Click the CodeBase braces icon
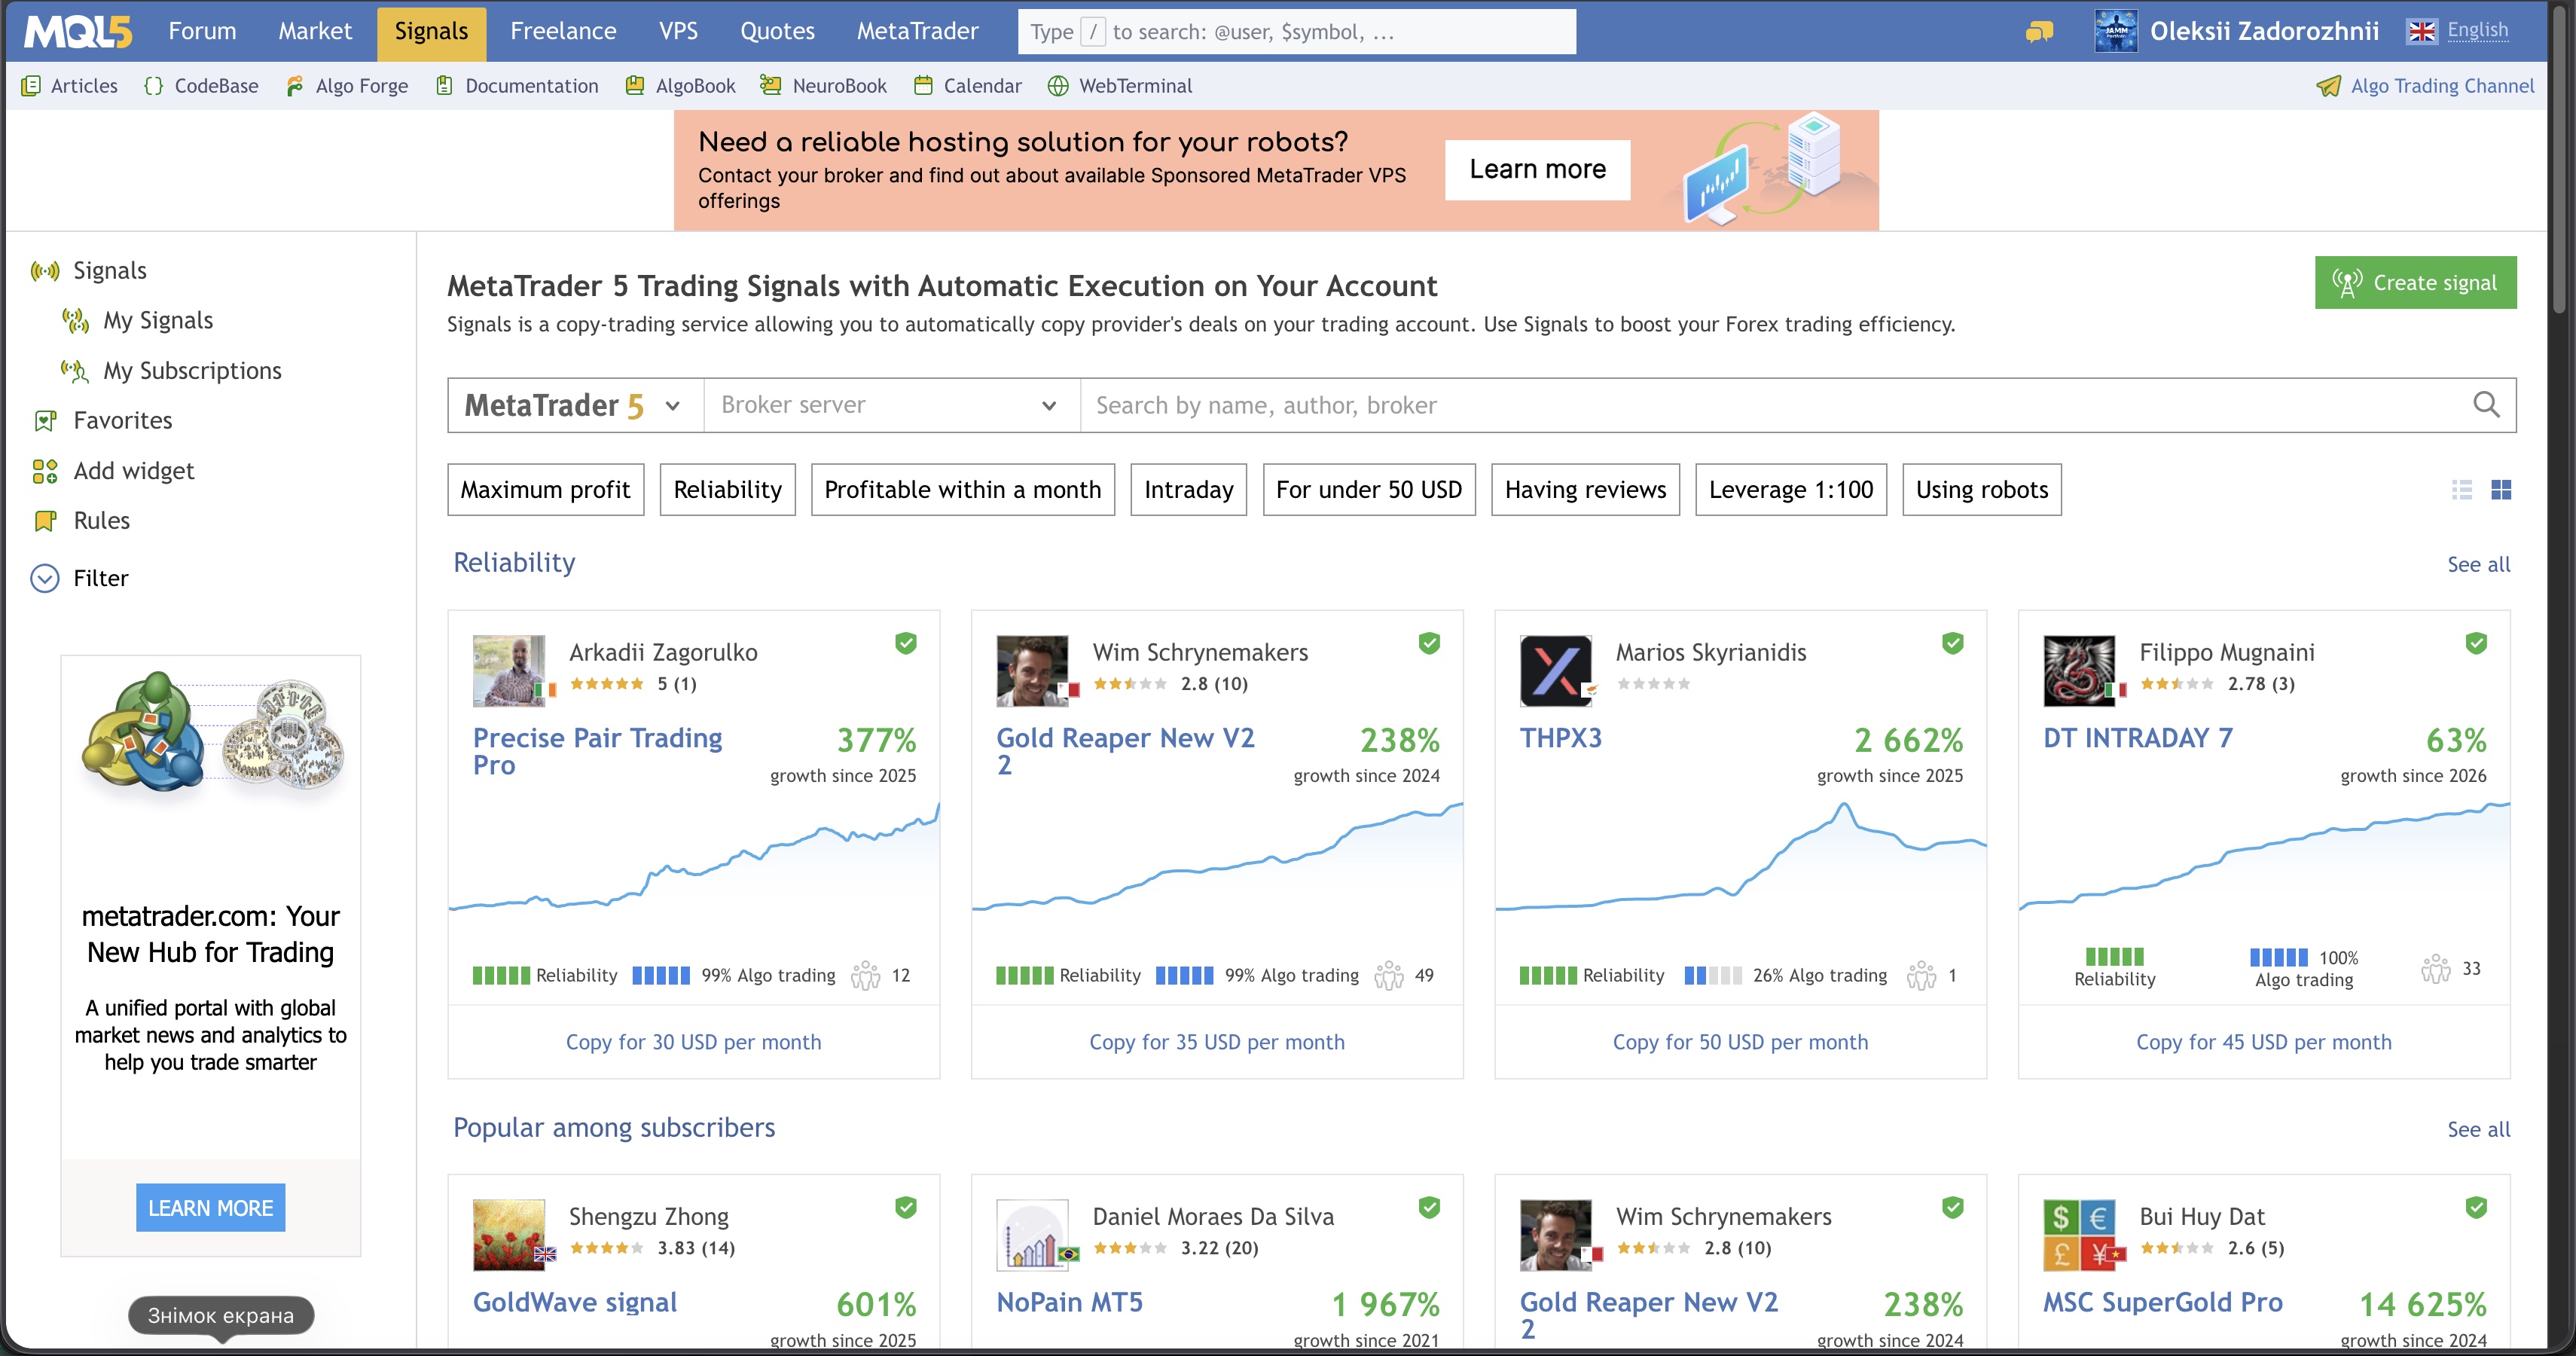 pyautogui.click(x=153, y=86)
